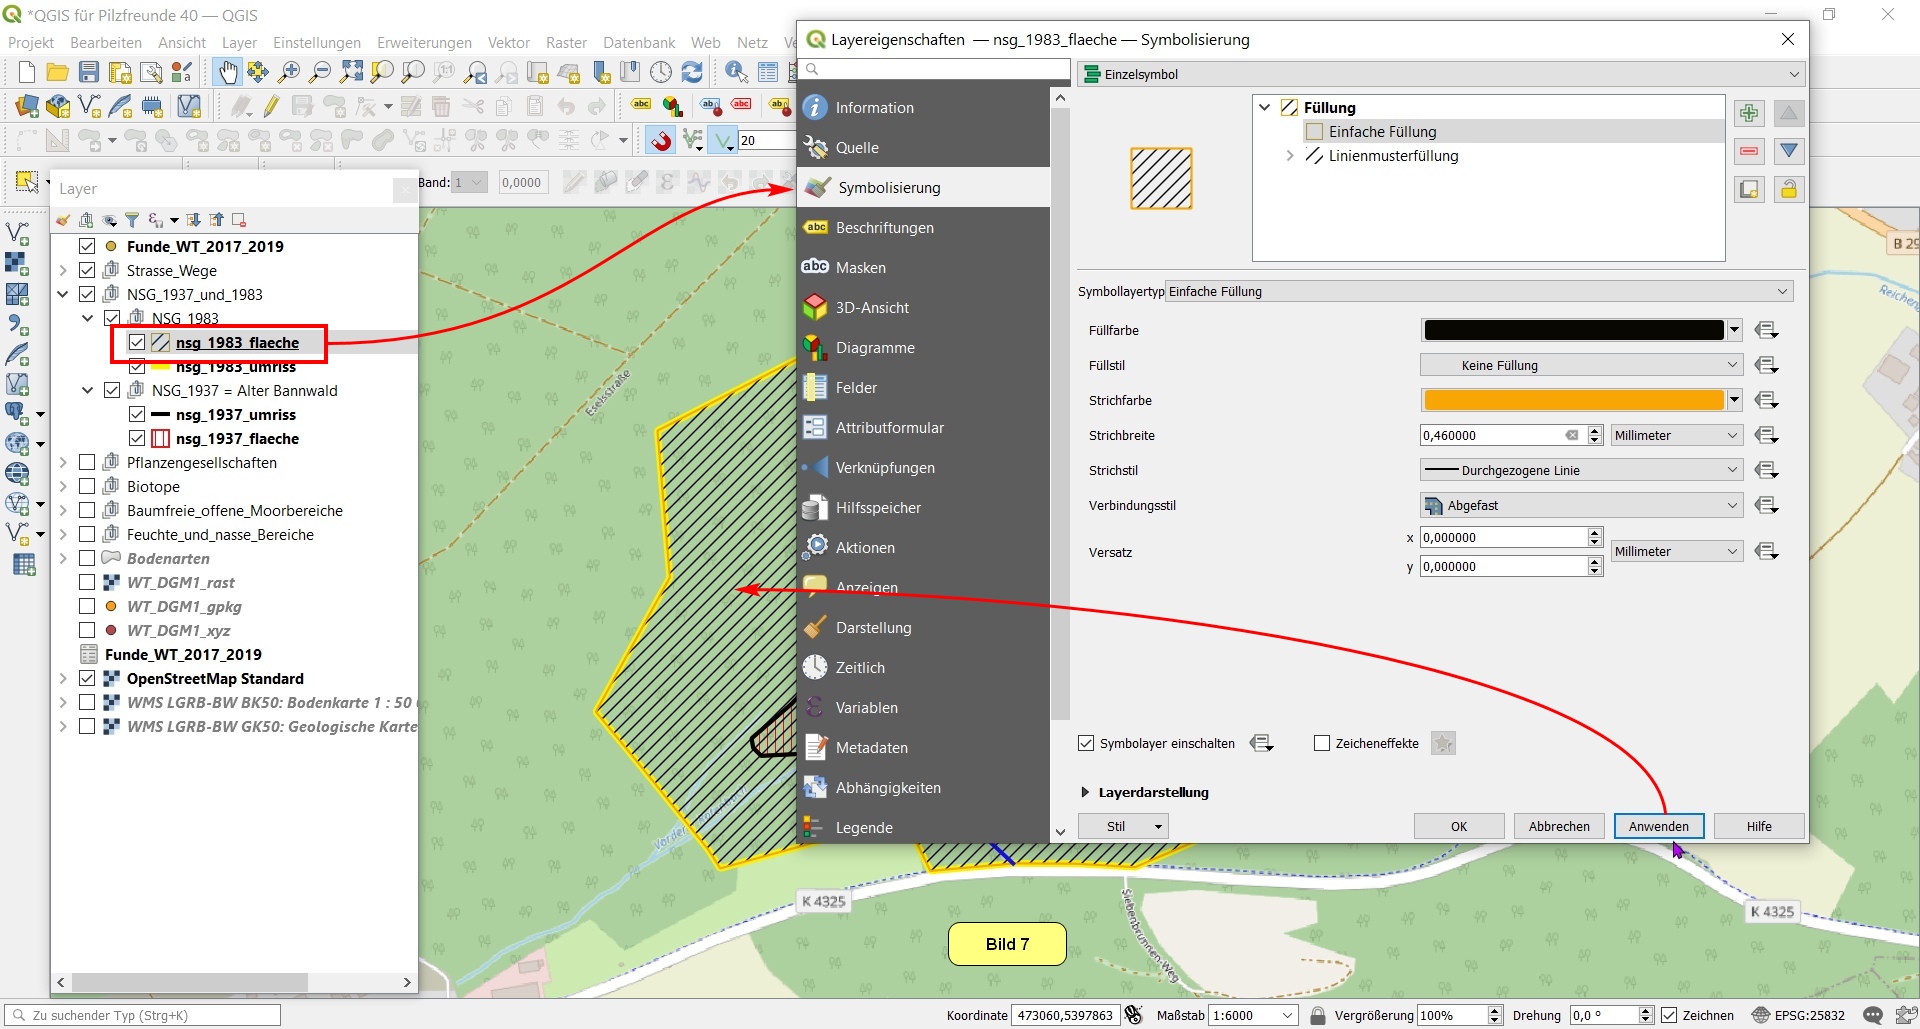
Task: Toggle the Zeichneneffekte checkbox
Action: pos(1322,743)
